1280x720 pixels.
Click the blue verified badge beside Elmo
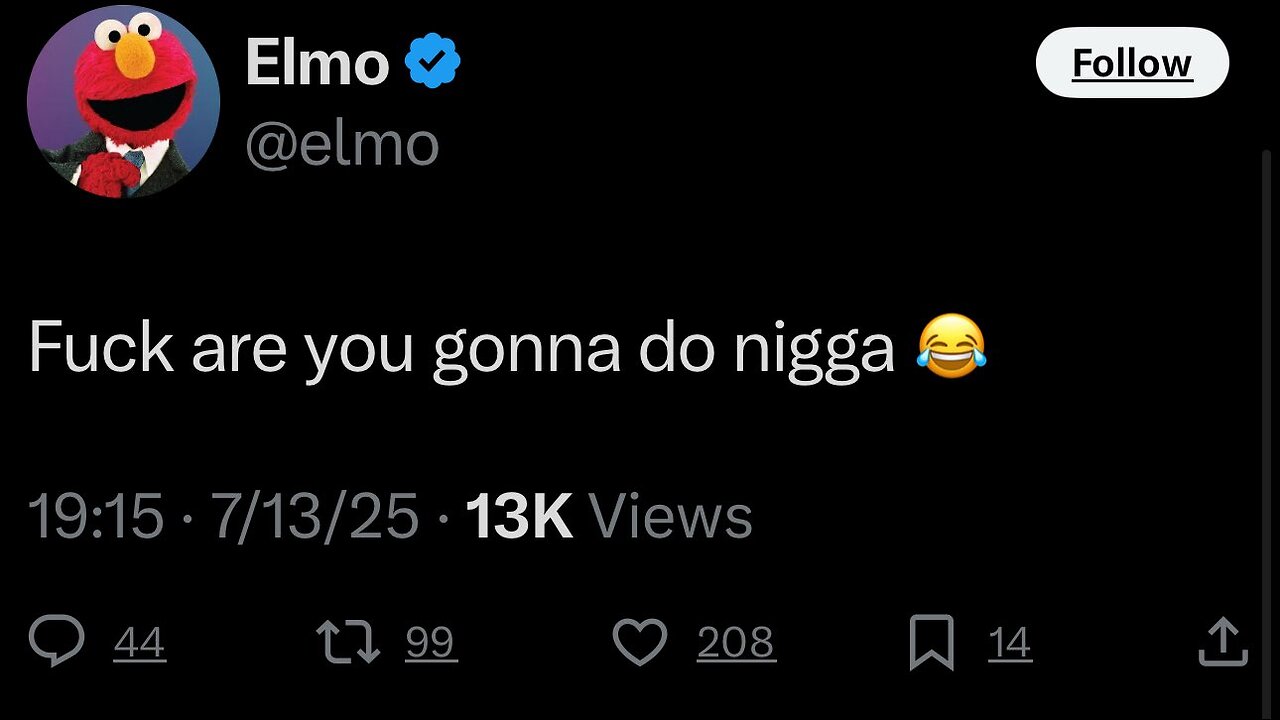pyautogui.click(x=432, y=64)
